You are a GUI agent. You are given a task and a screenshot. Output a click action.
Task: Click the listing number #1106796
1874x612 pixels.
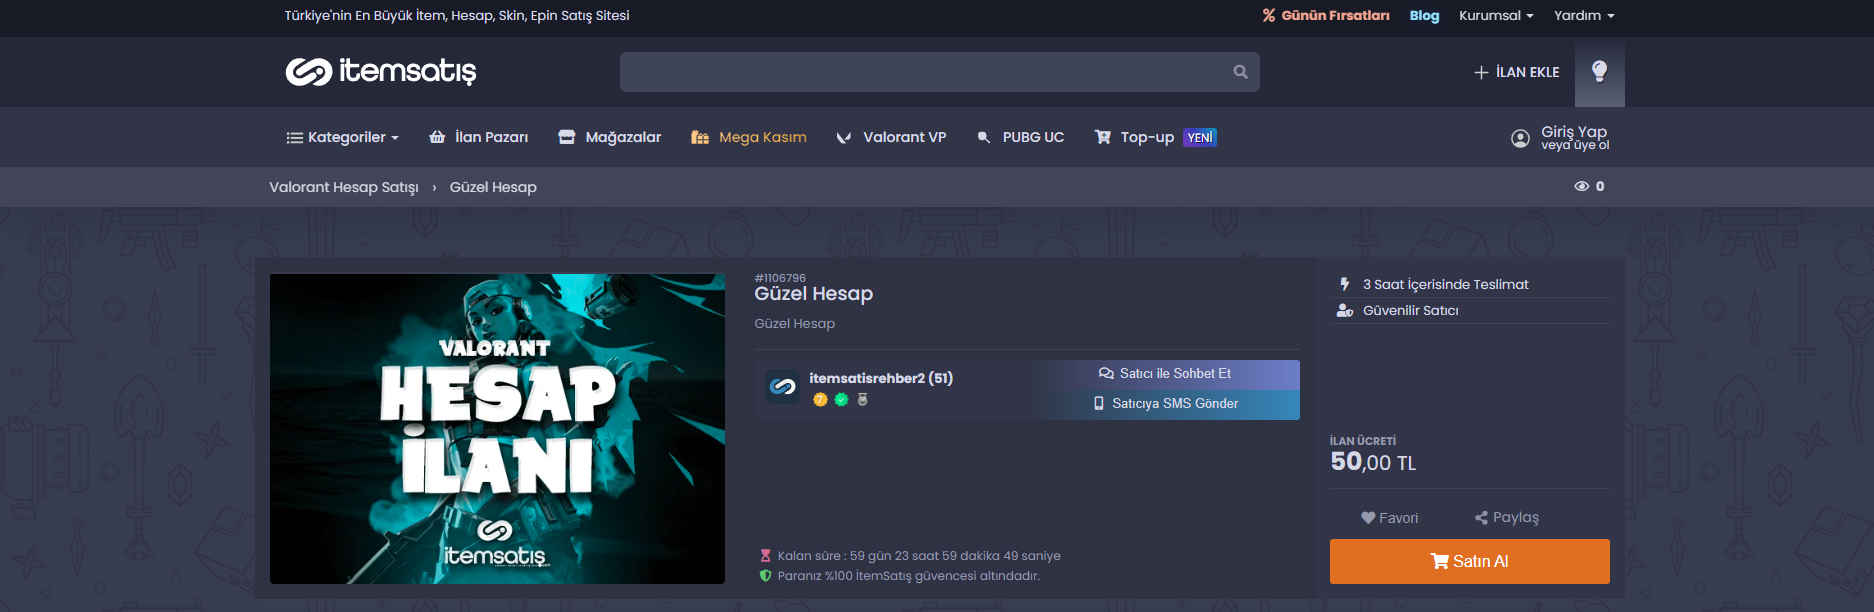[780, 278]
